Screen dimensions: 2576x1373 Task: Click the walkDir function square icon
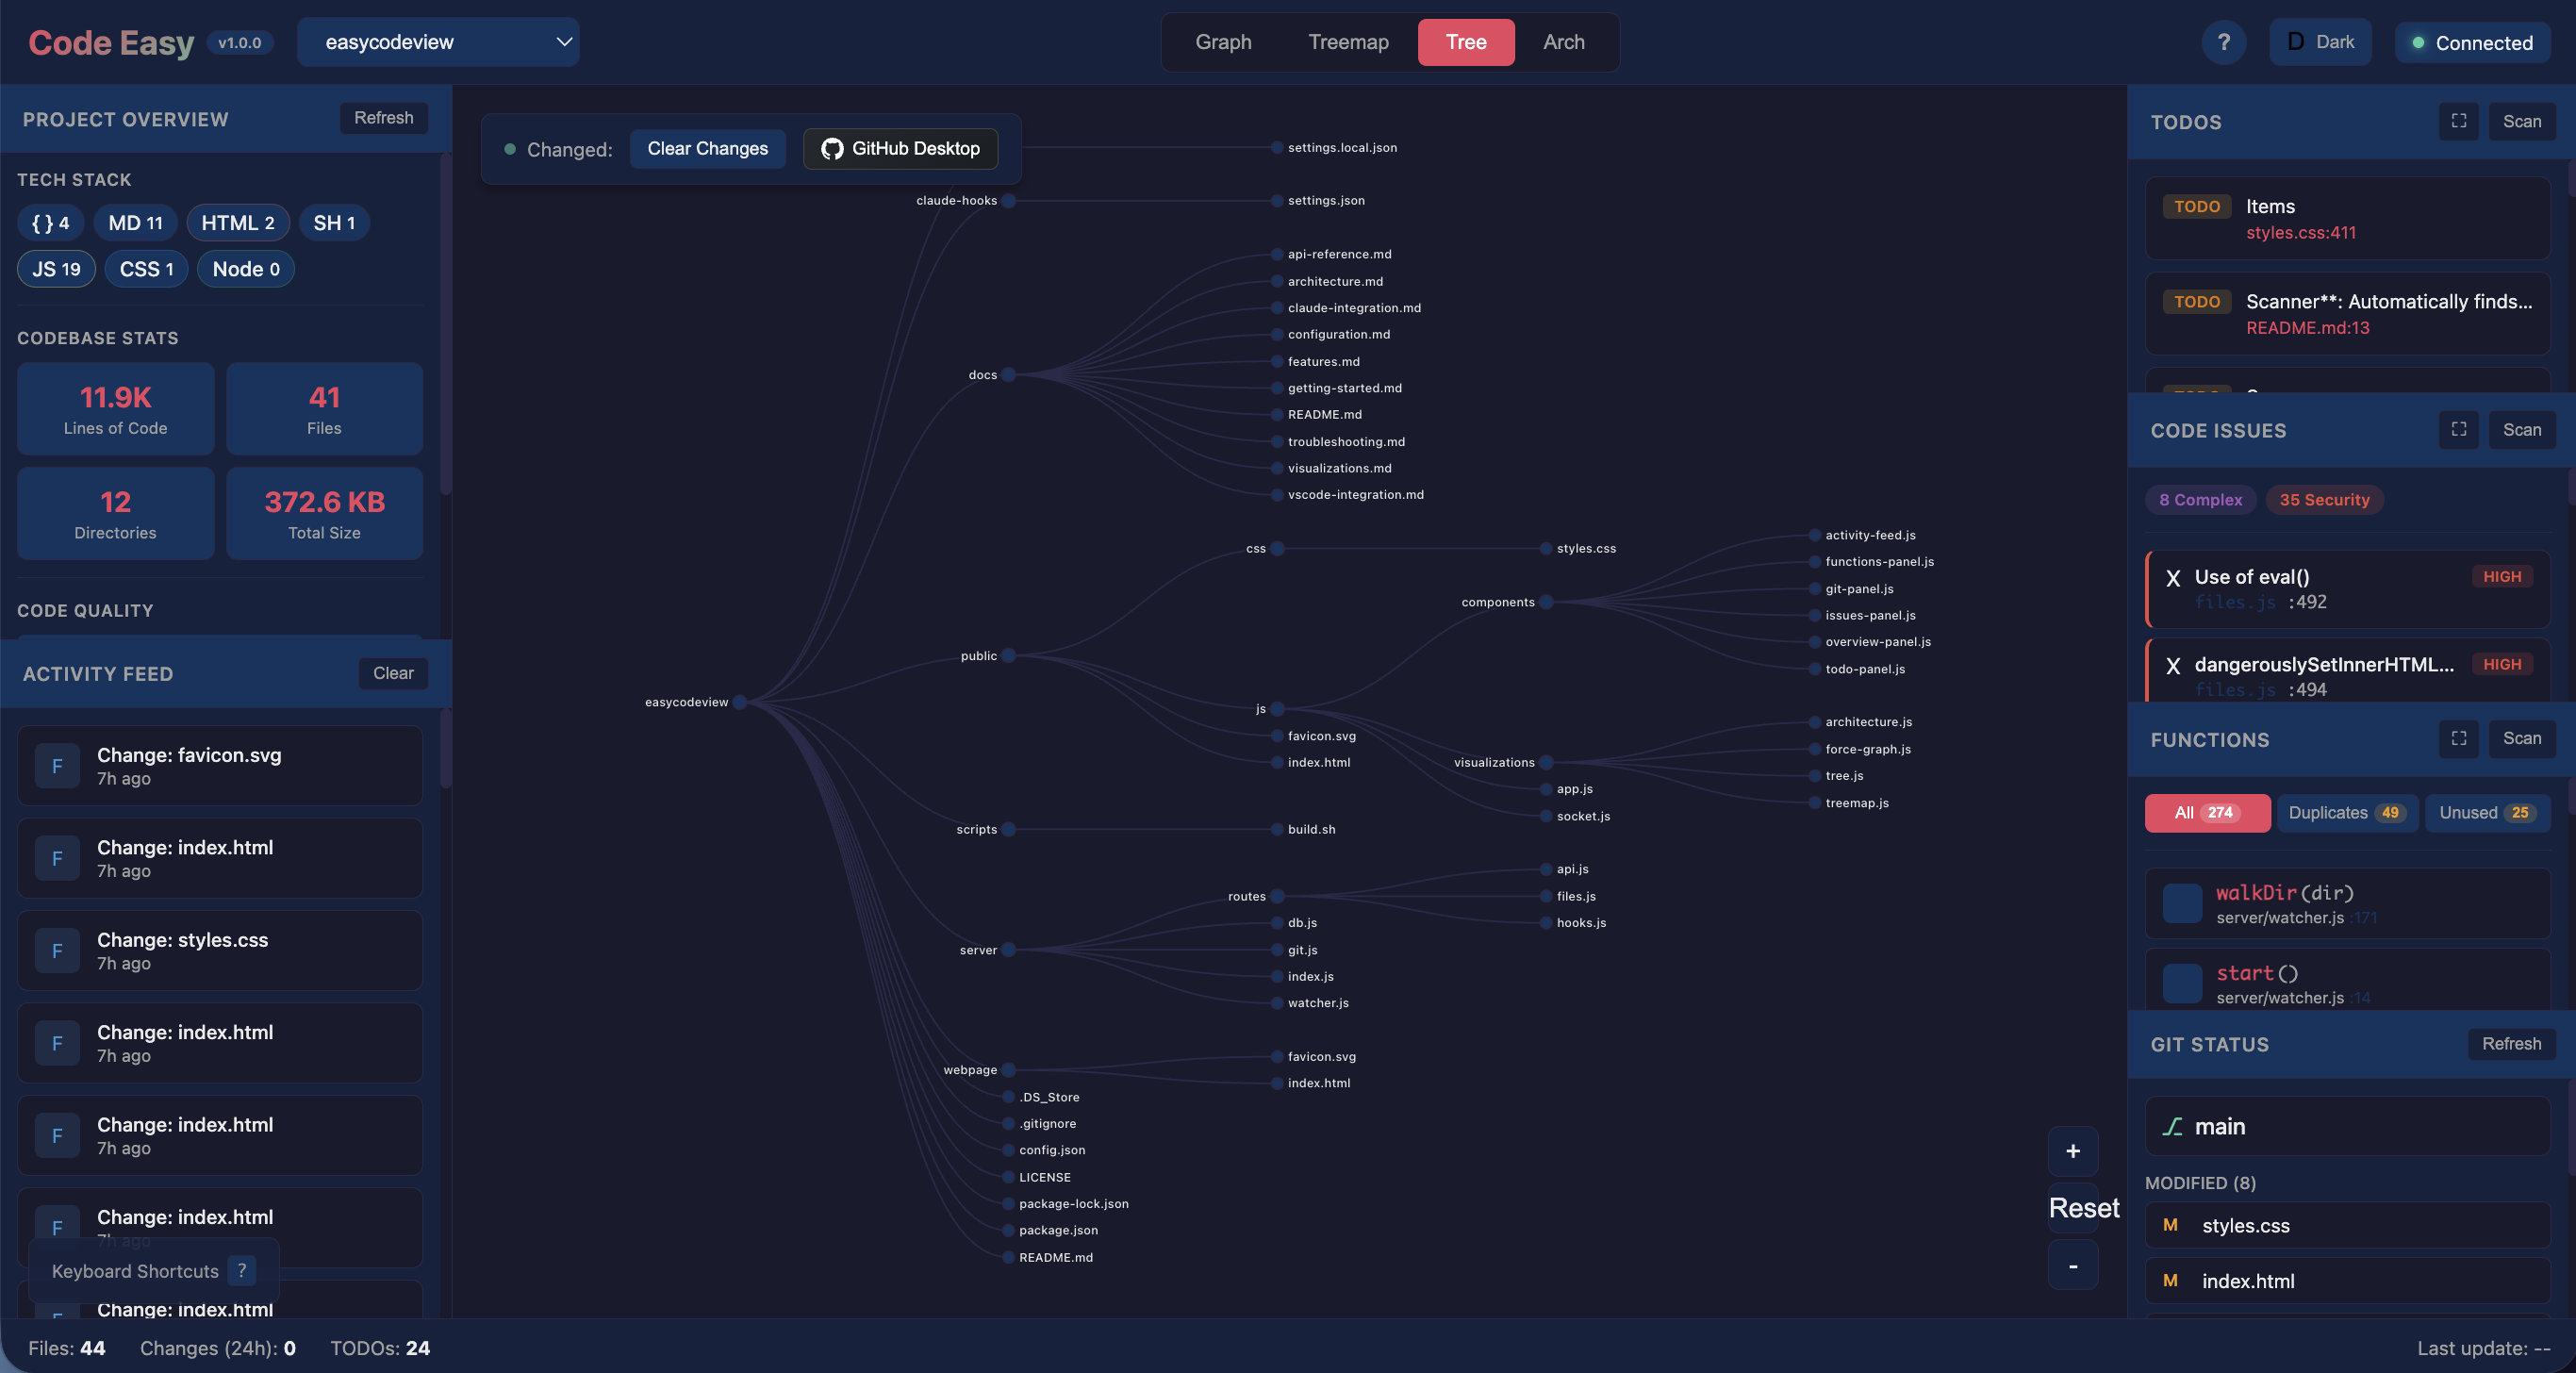coord(2182,903)
